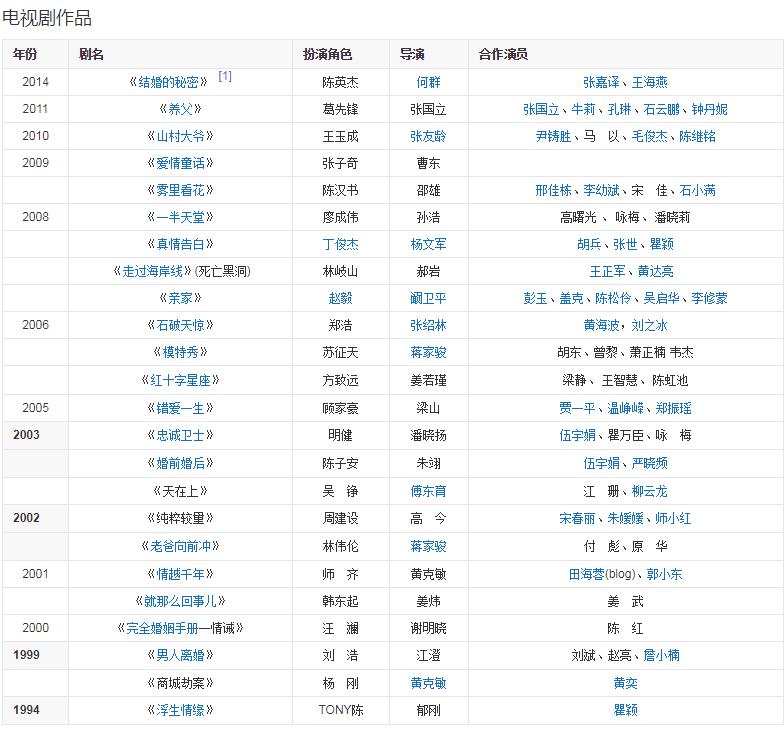The width and height of the screenshot is (784, 730).
Task: Click the footnote reference [1]
Action: point(225,77)
